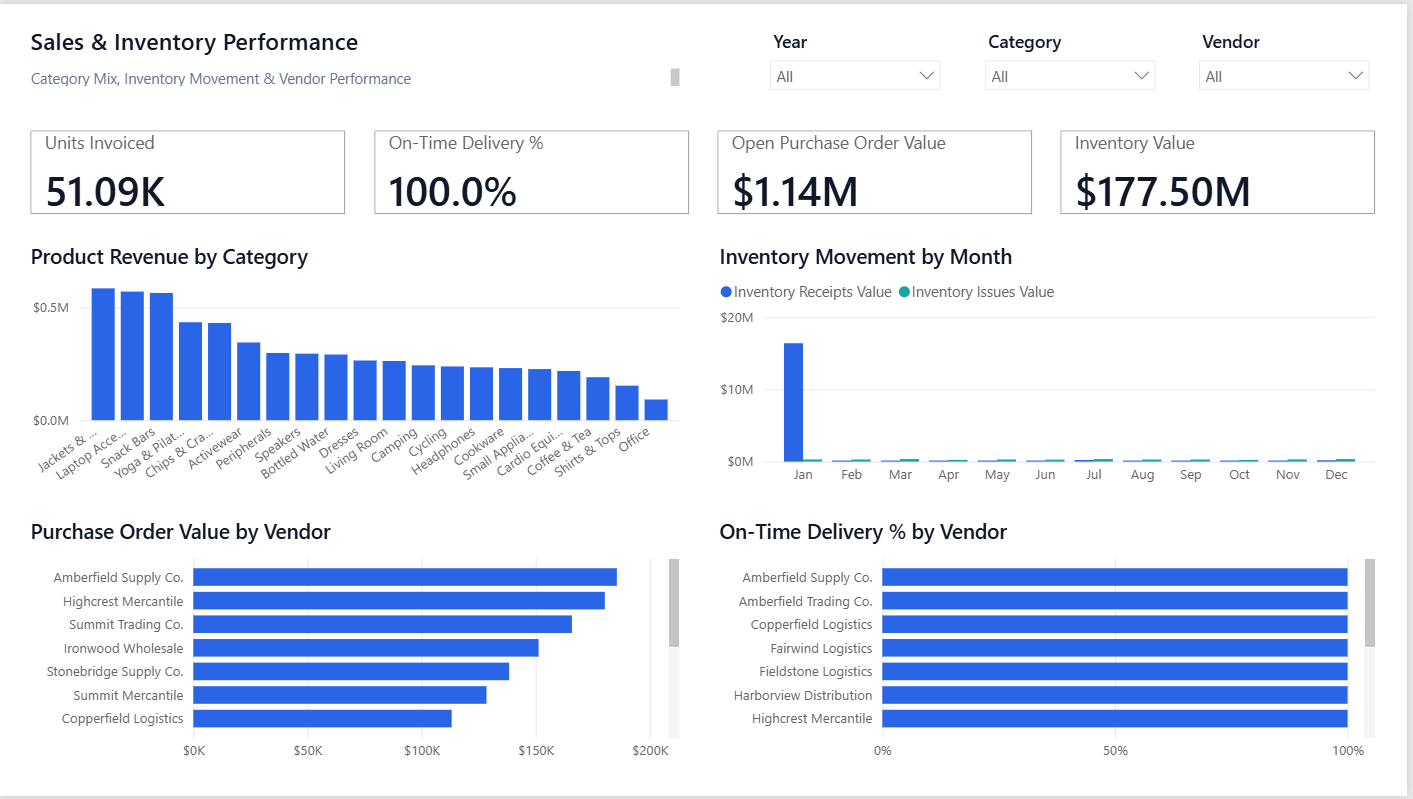The height and width of the screenshot is (799, 1413).
Task: Click the 51.09K units figure
Action: tap(106, 191)
